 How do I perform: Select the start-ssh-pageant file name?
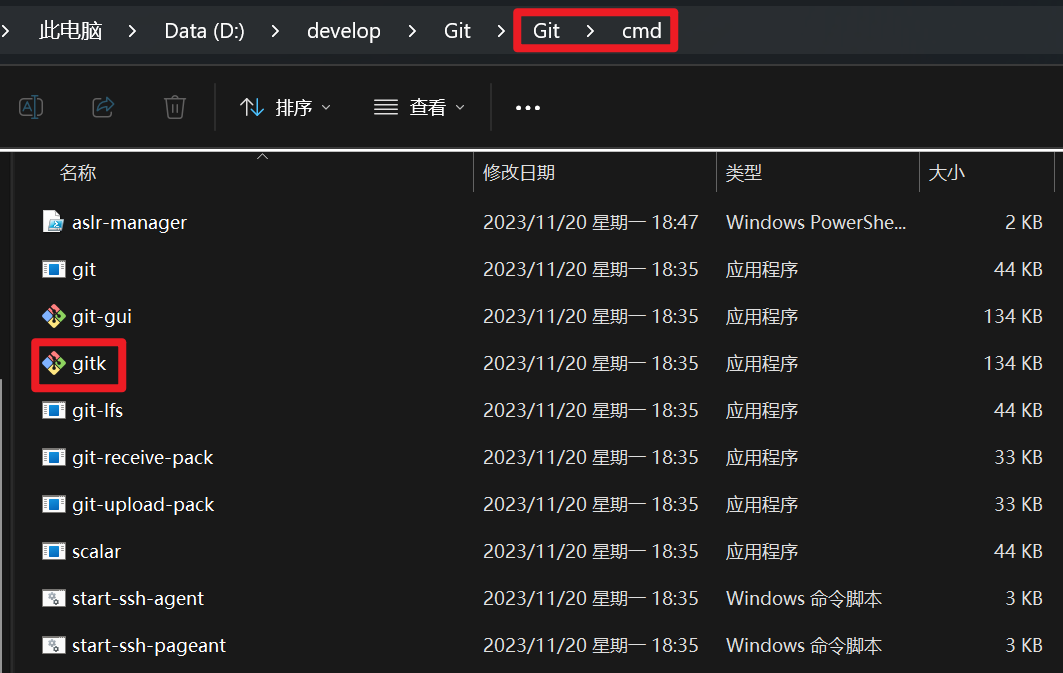pyautogui.click(x=149, y=646)
